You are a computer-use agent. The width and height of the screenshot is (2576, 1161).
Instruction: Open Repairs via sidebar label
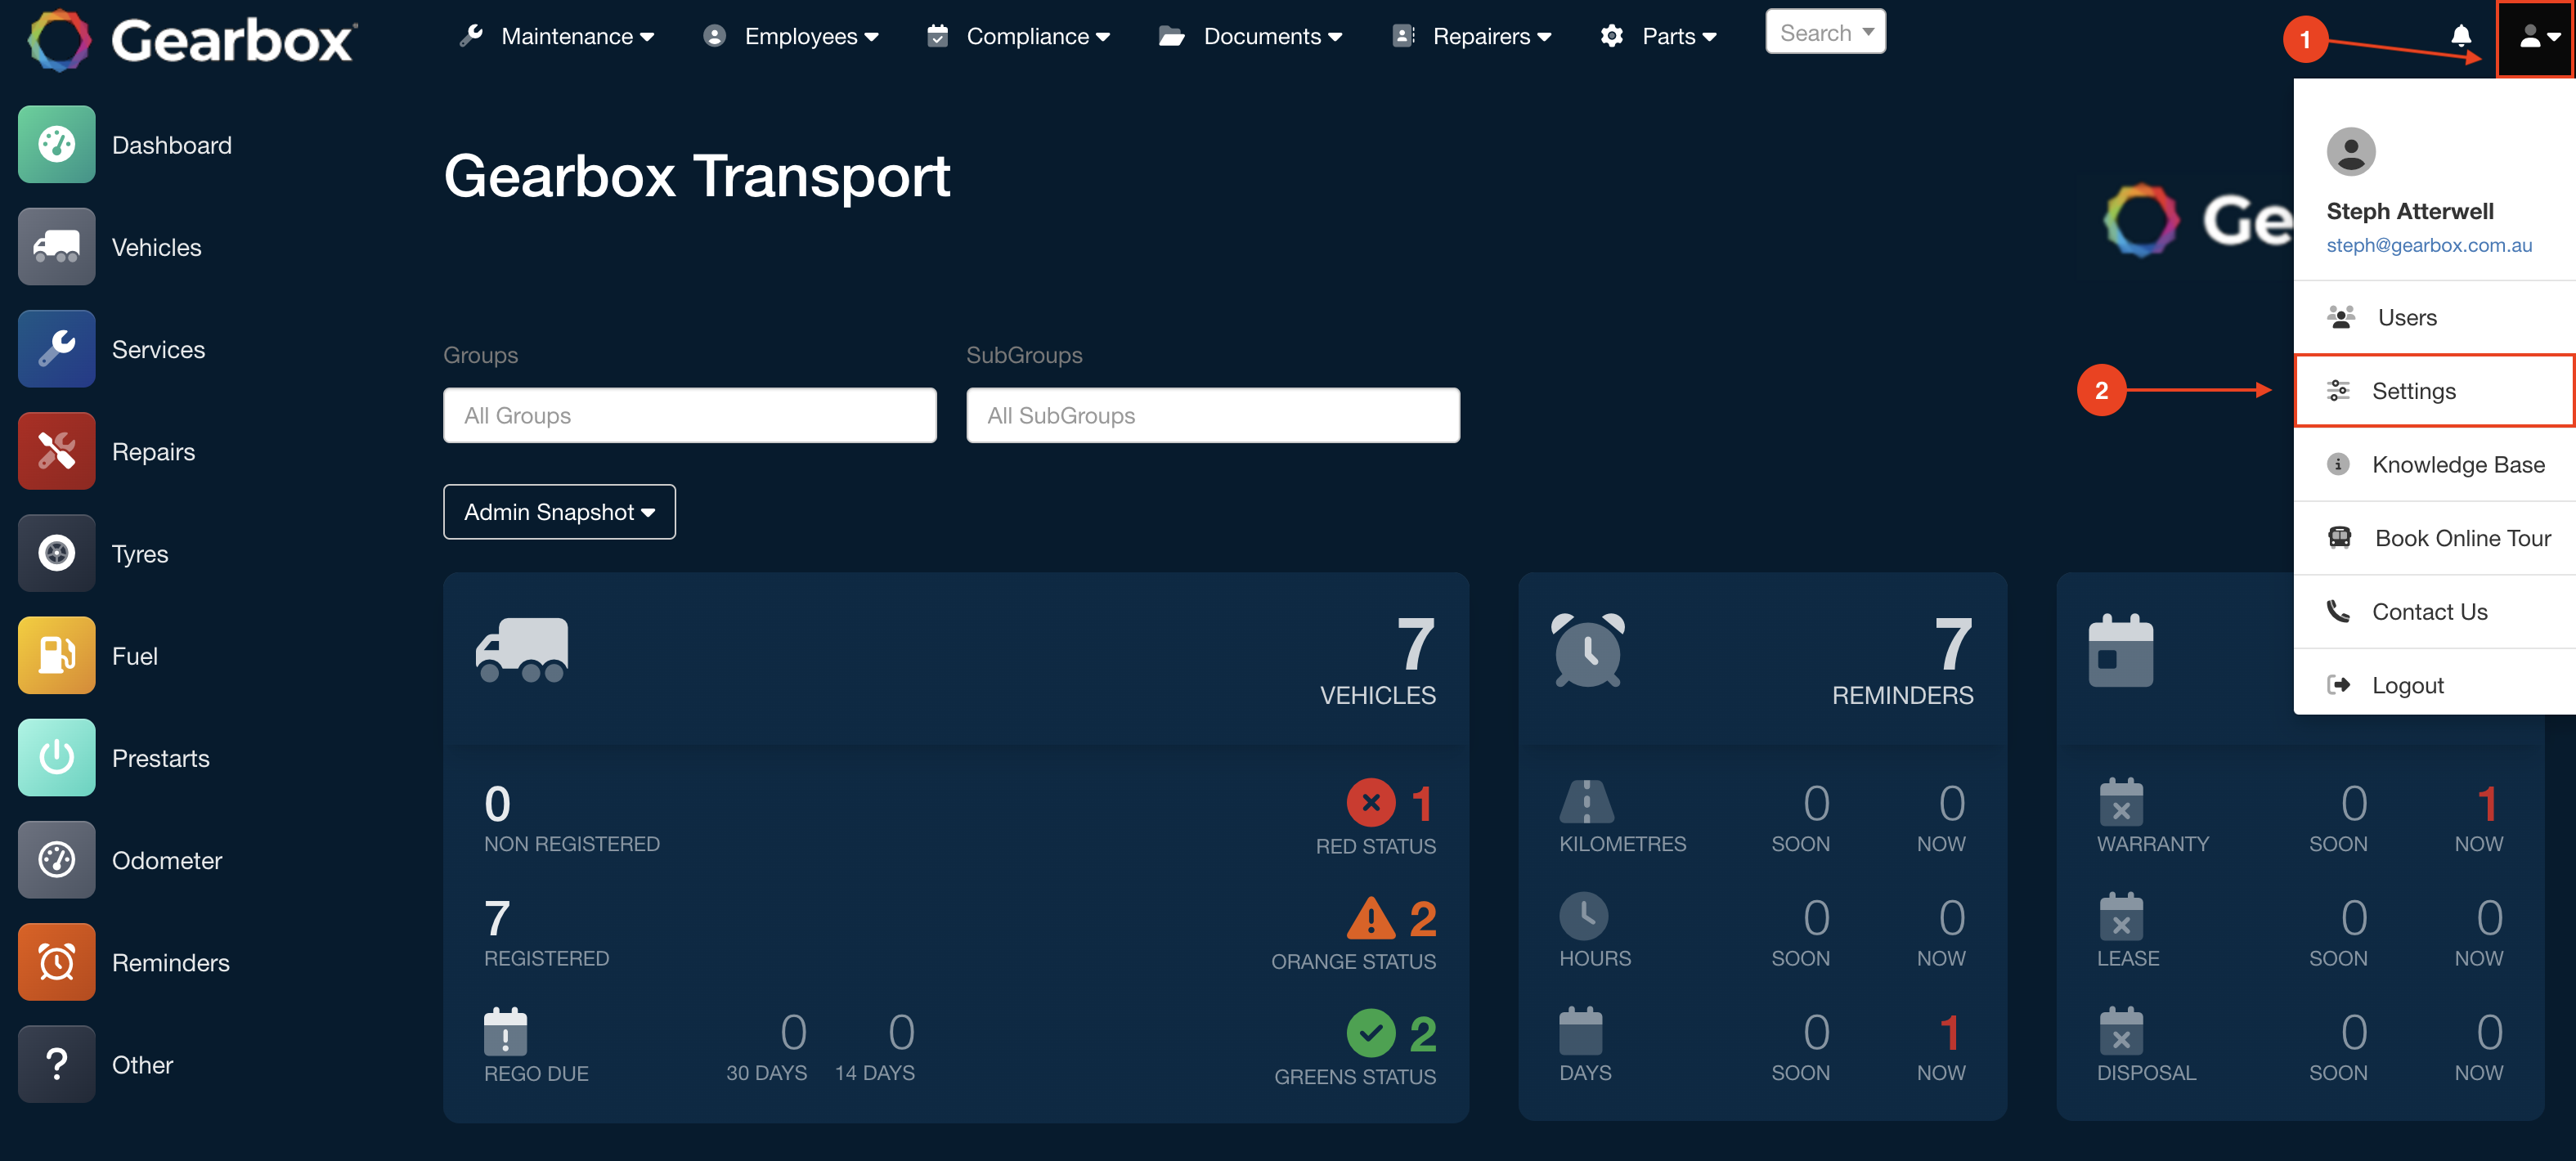pyautogui.click(x=154, y=452)
